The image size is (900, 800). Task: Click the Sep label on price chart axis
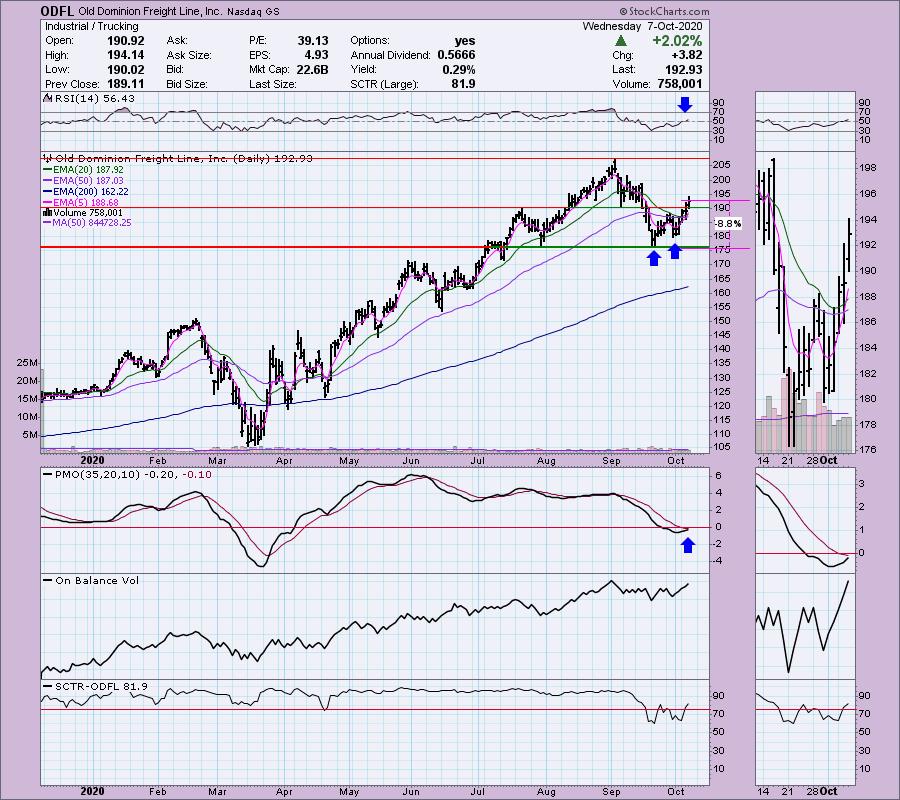coord(611,461)
